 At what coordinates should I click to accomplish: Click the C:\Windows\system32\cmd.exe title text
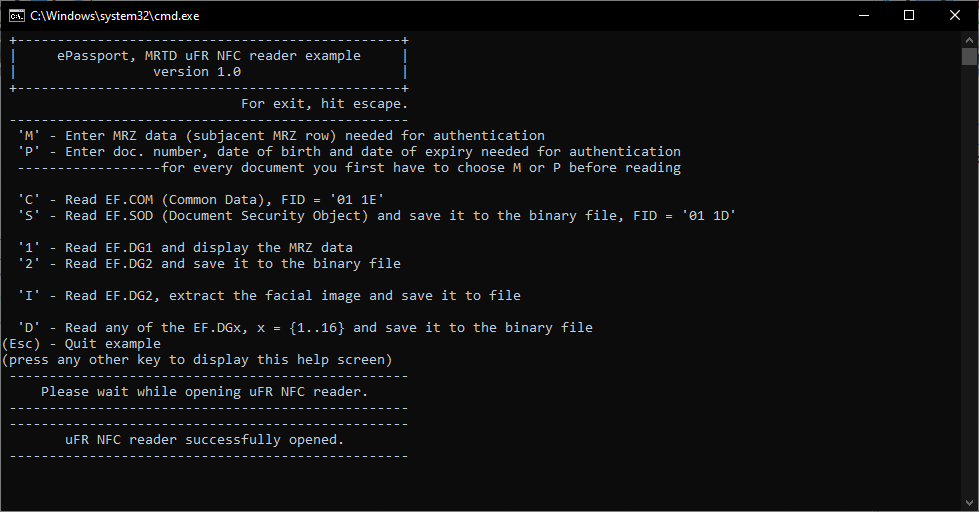(115, 16)
